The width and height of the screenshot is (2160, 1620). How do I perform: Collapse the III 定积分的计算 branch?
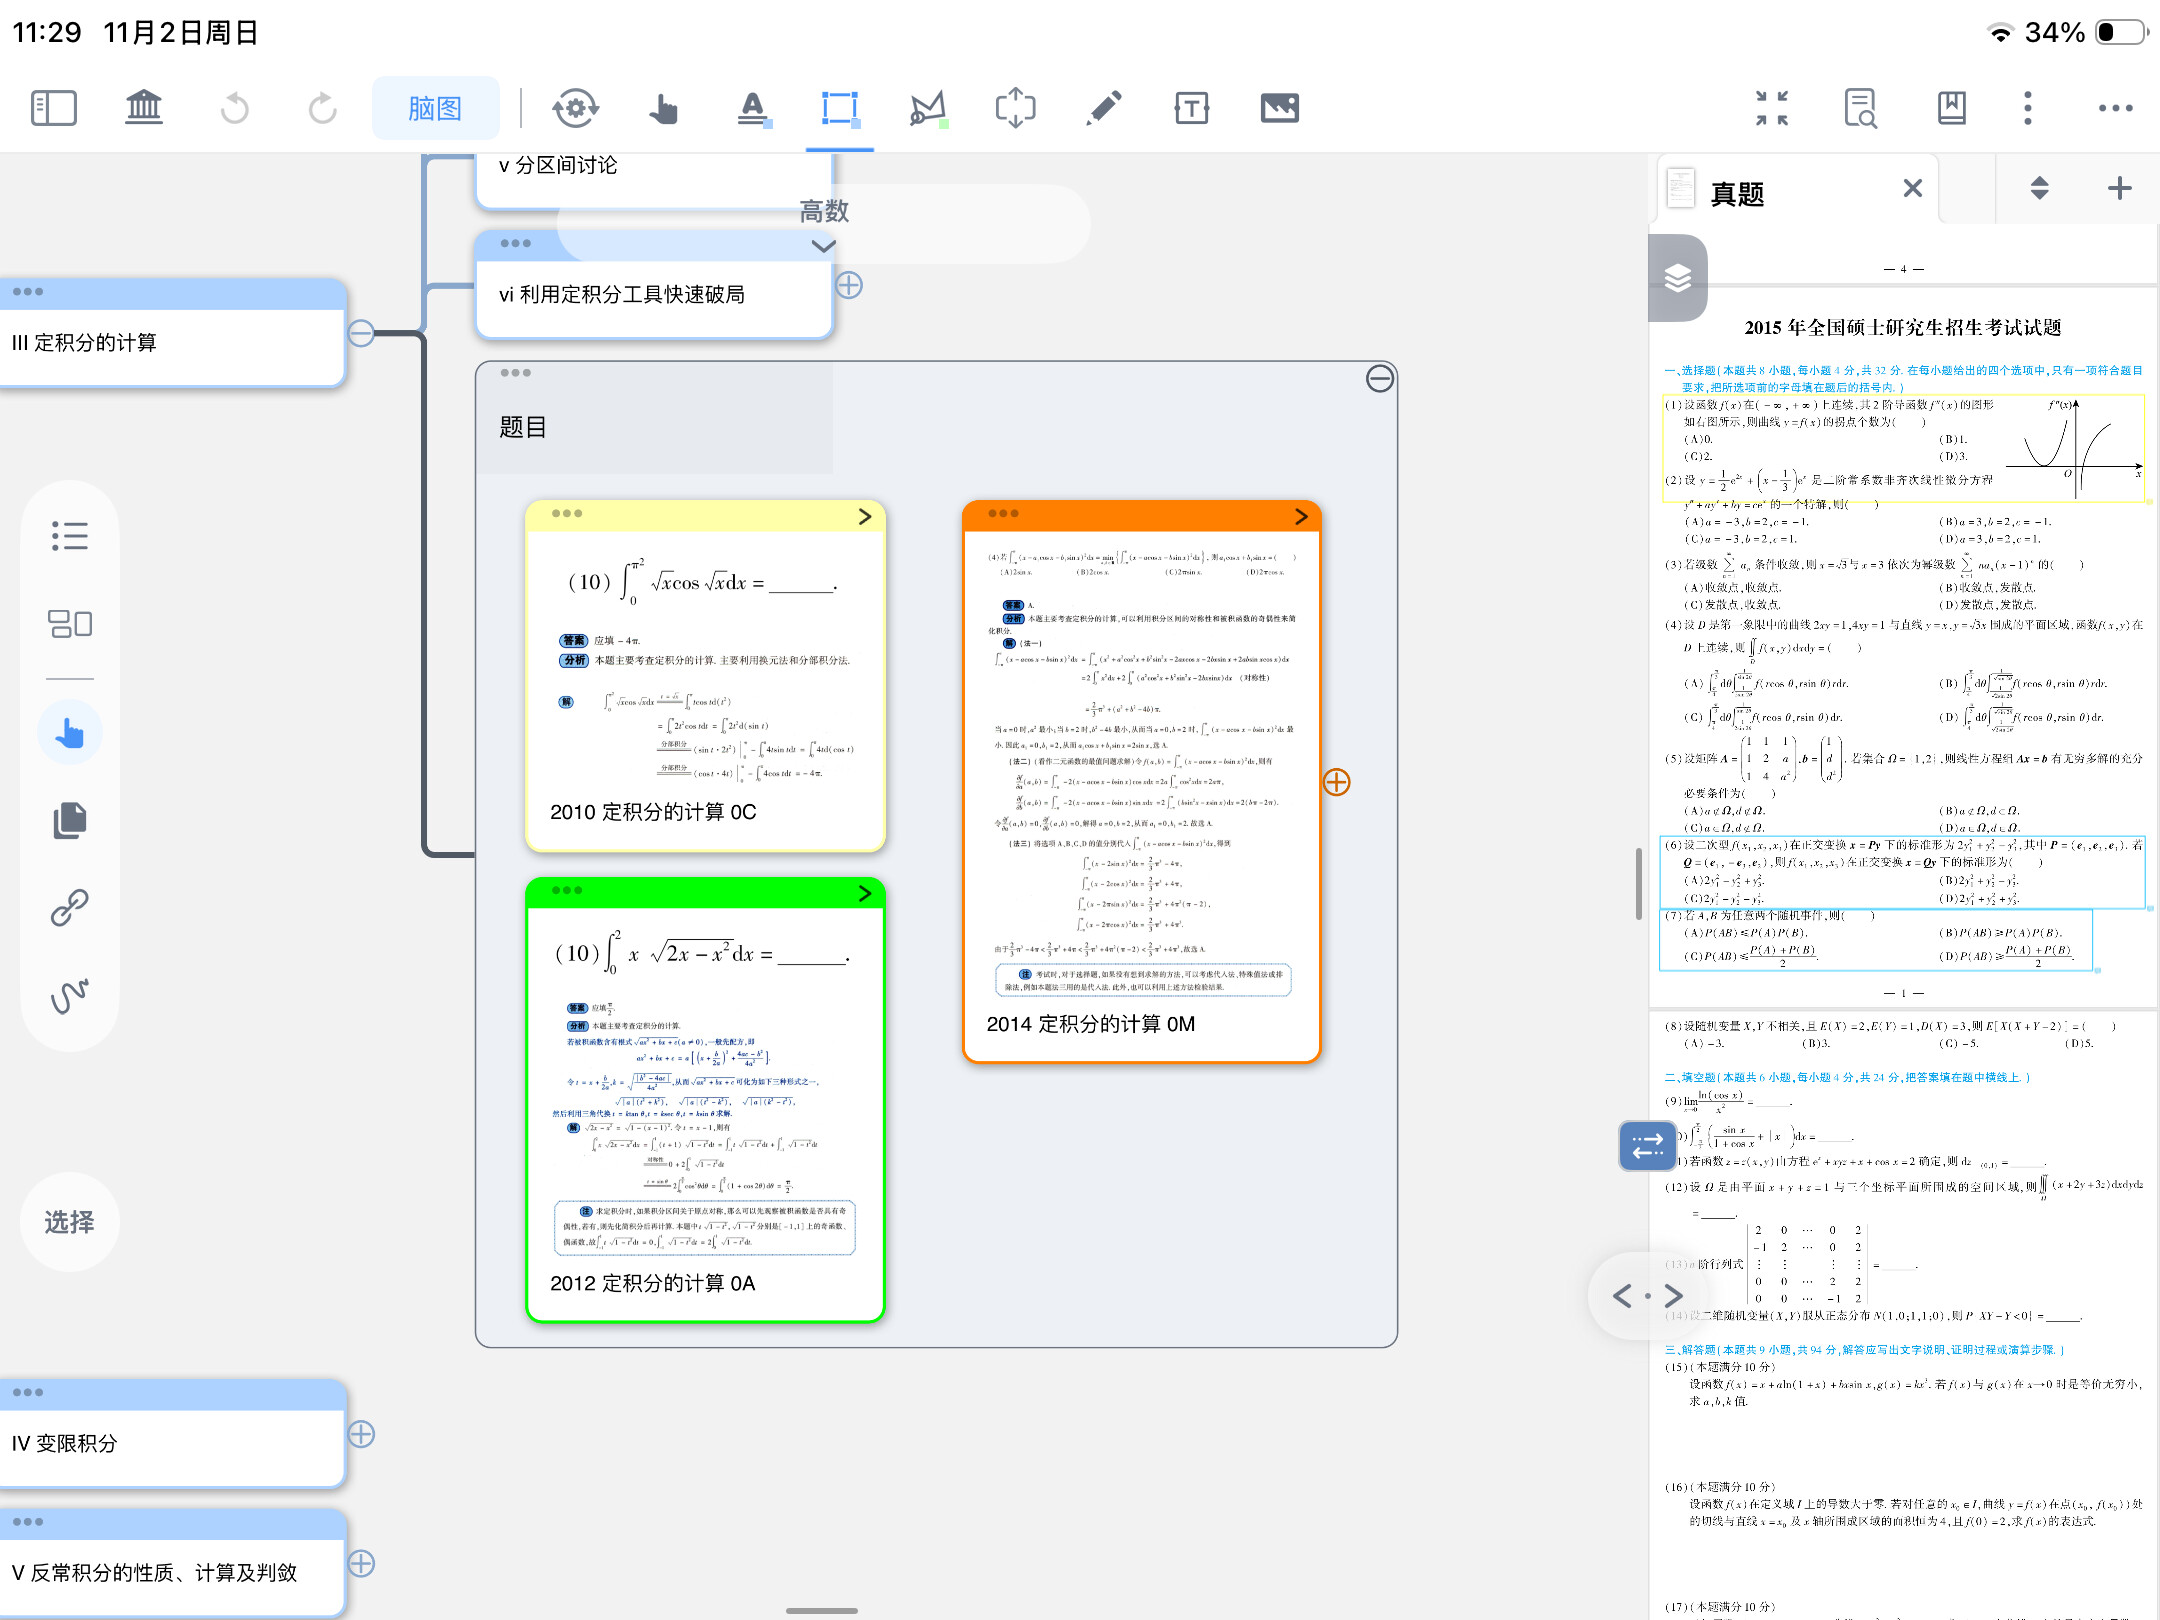click(361, 334)
